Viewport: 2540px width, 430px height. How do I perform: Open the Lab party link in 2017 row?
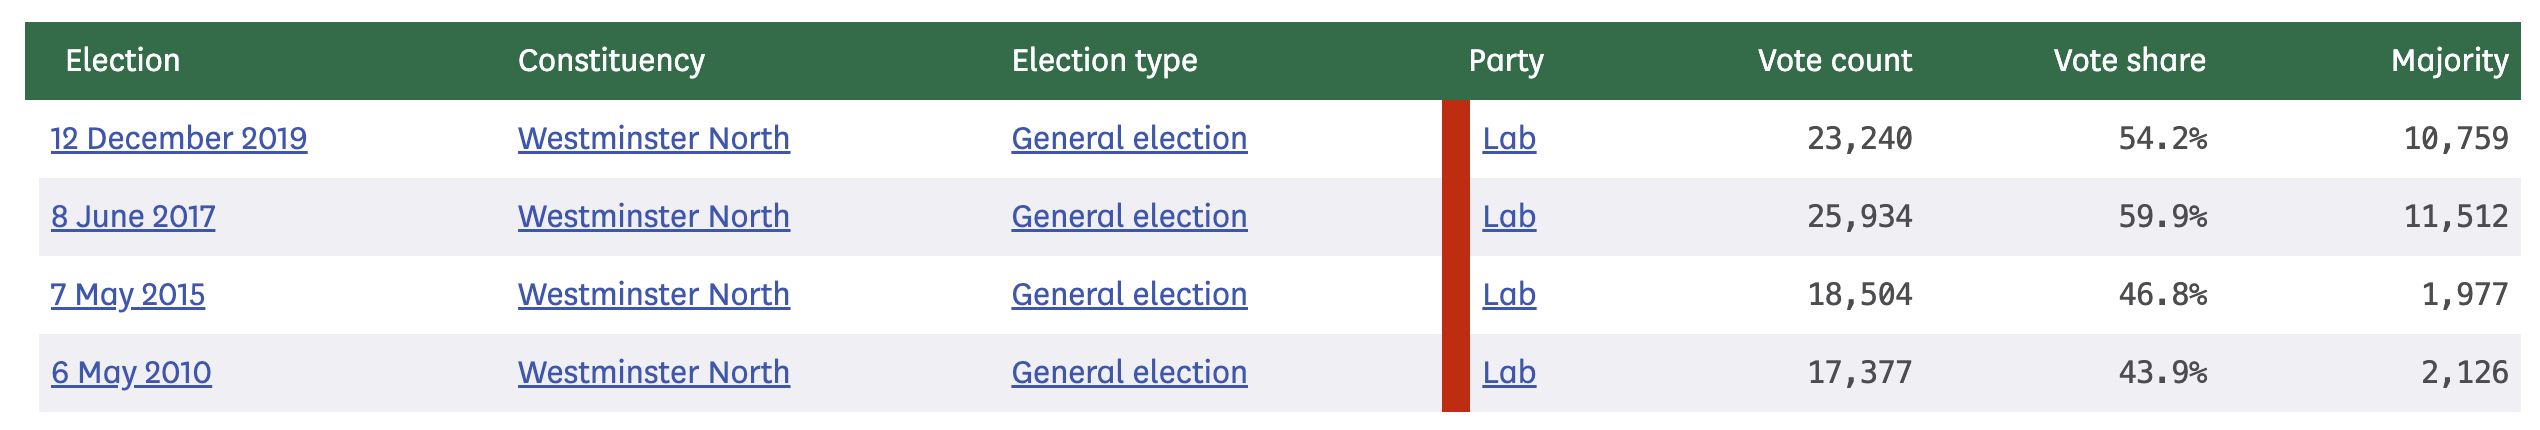point(1508,216)
